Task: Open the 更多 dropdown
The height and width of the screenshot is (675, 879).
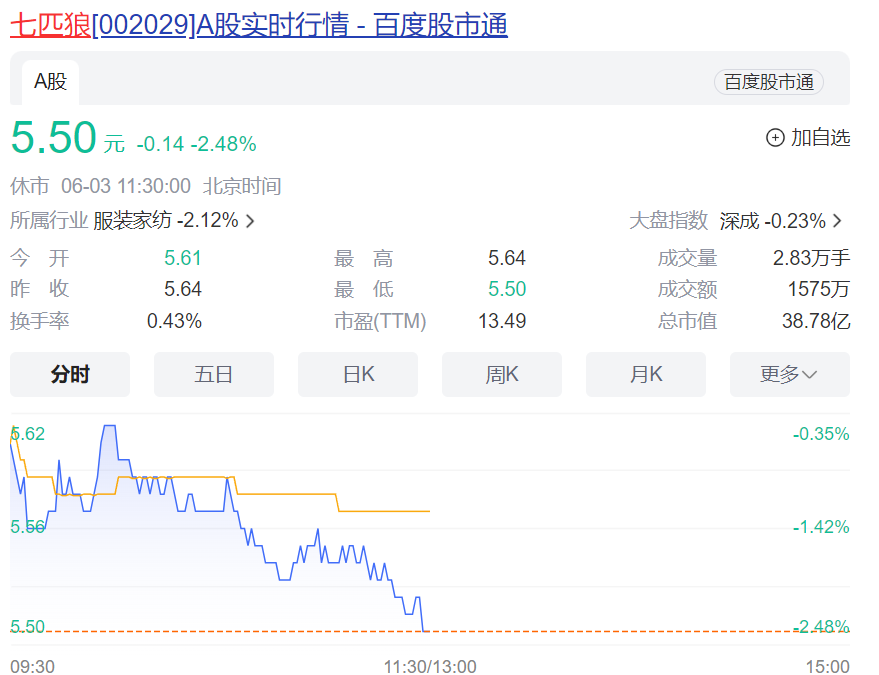Action: click(x=790, y=375)
